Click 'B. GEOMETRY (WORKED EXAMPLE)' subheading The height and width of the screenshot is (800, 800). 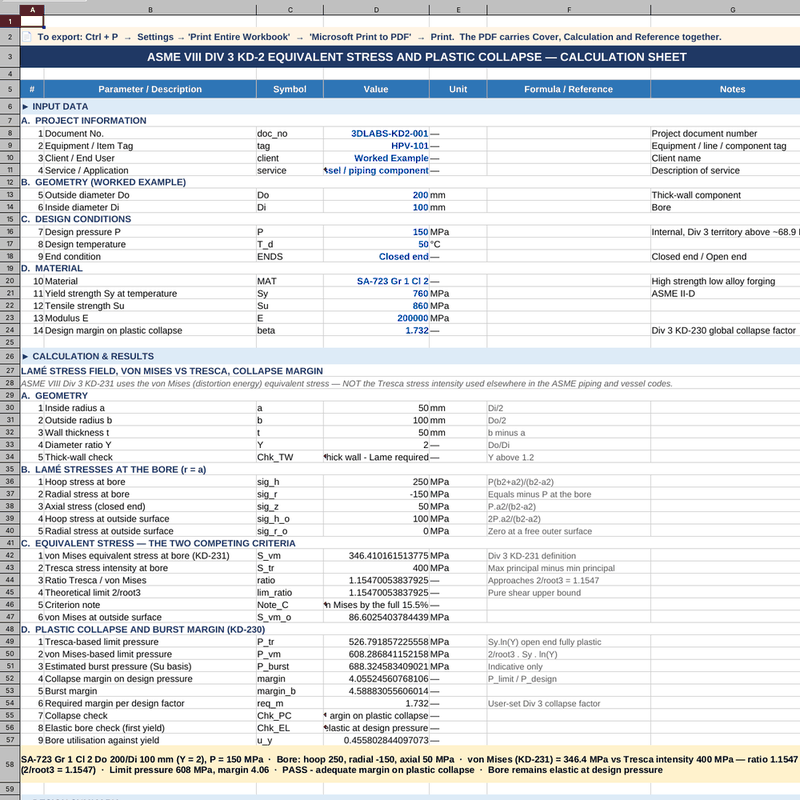coord(104,182)
